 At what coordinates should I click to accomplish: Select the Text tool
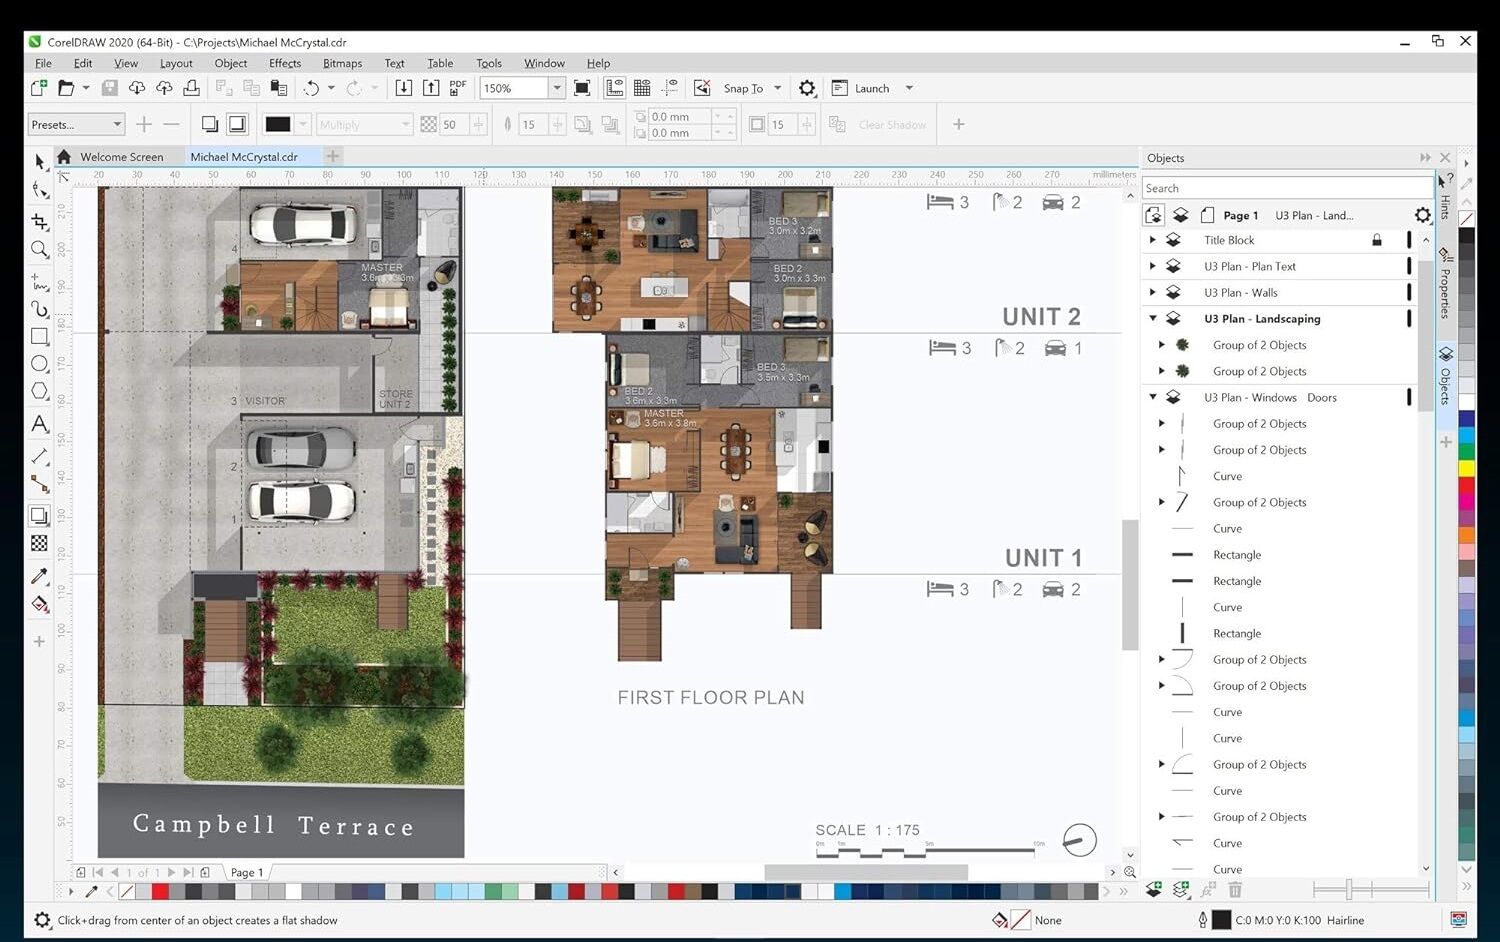40,424
